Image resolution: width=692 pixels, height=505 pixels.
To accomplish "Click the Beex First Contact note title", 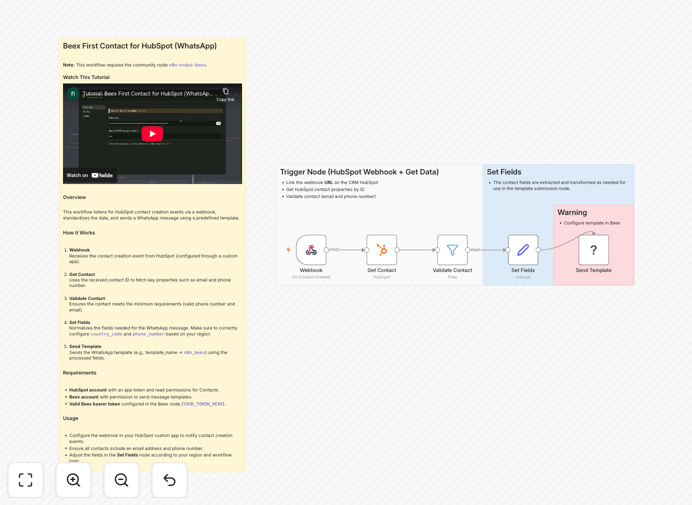I will [139, 46].
